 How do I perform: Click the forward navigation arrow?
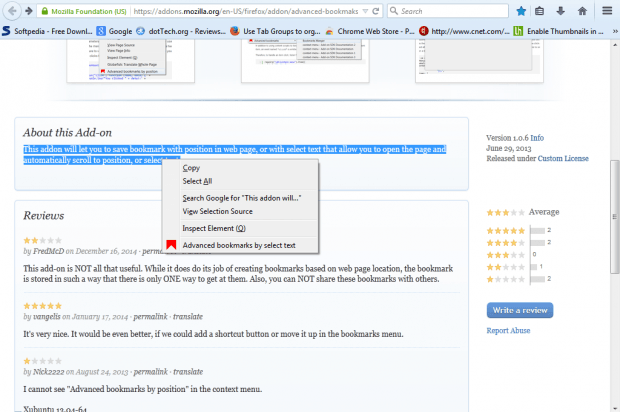[28, 11]
